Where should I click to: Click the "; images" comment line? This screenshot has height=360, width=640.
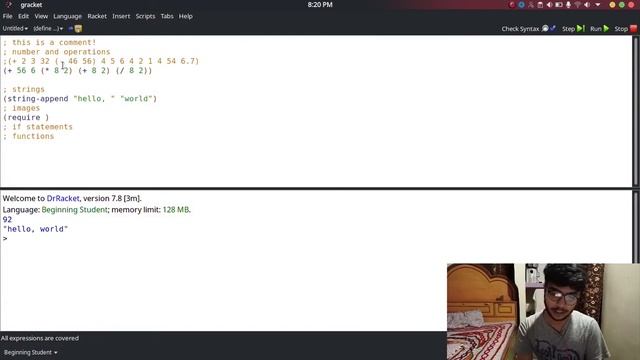click(21, 108)
